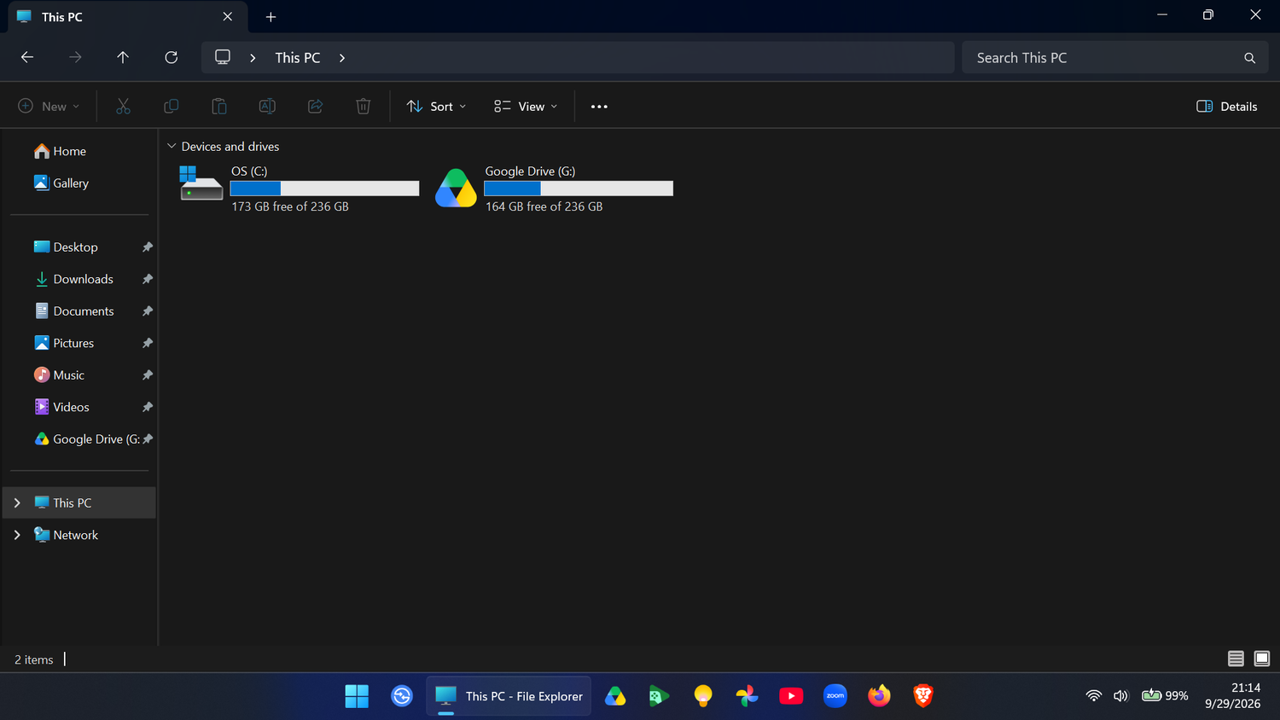Open YouTube from the taskbar
1280x720 pixels.
click(x=791, y=696)
